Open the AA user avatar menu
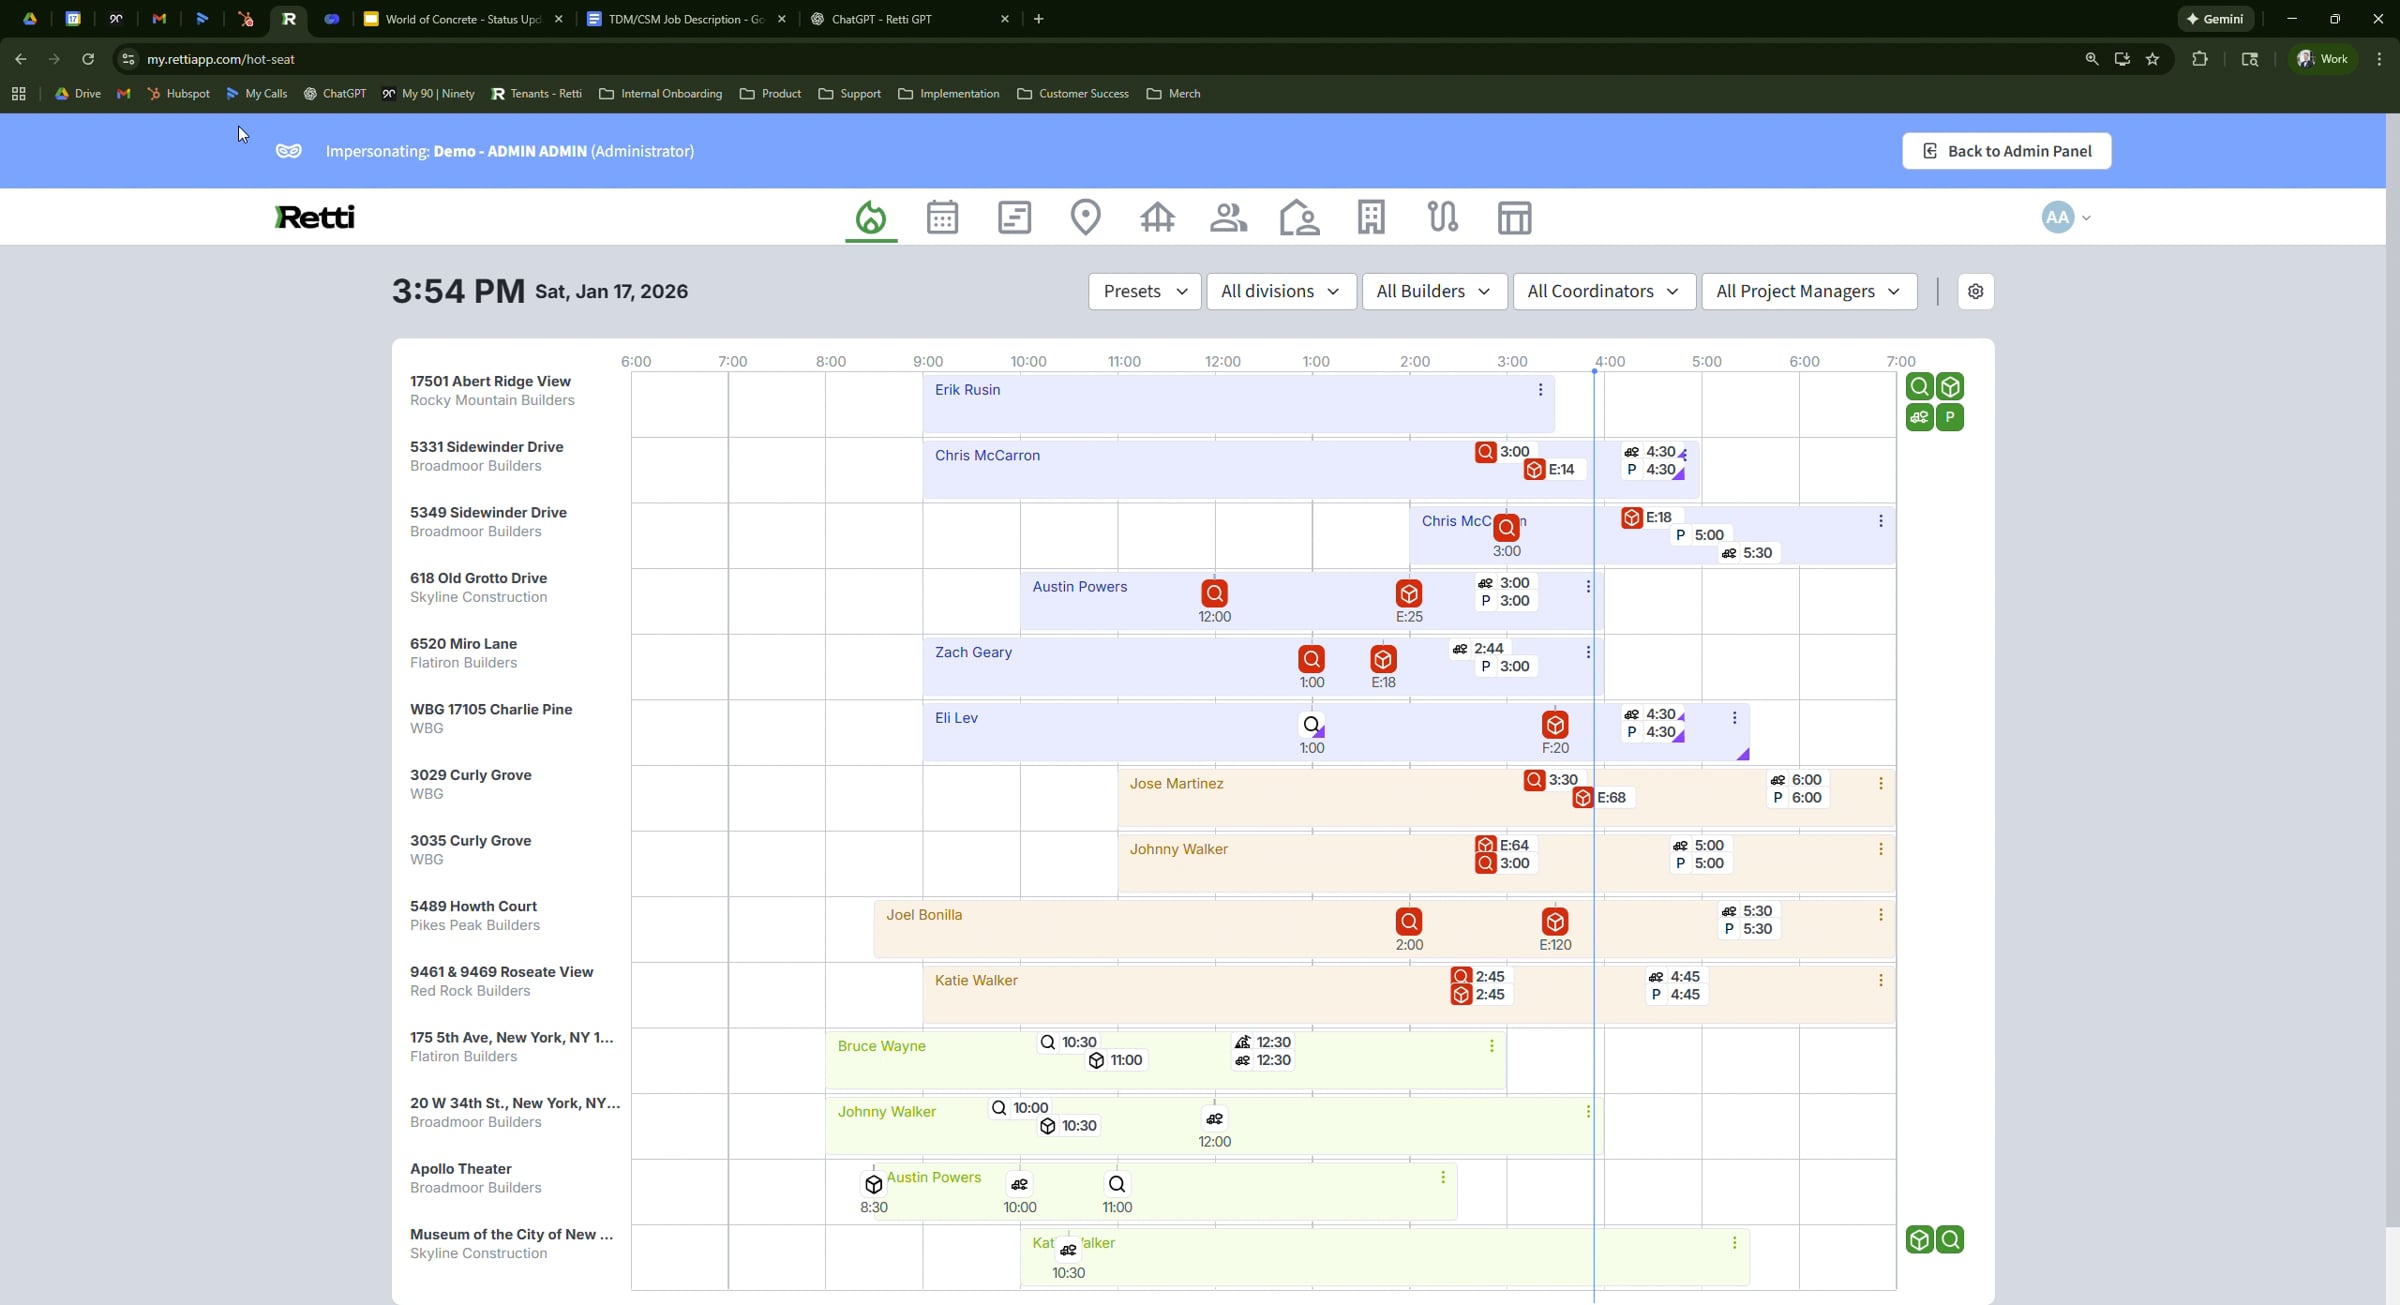This screenshot has height=1305, width=2400. tap(2065, 217)
